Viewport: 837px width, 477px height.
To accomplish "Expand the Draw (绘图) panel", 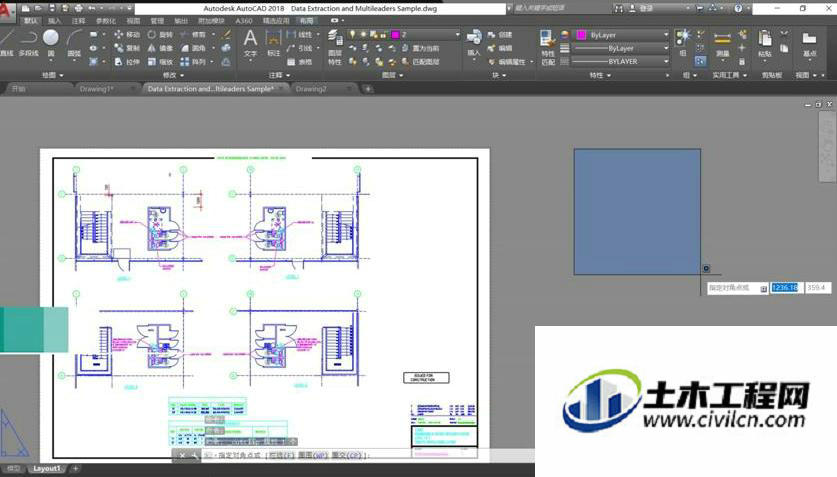I will [52, 75].
